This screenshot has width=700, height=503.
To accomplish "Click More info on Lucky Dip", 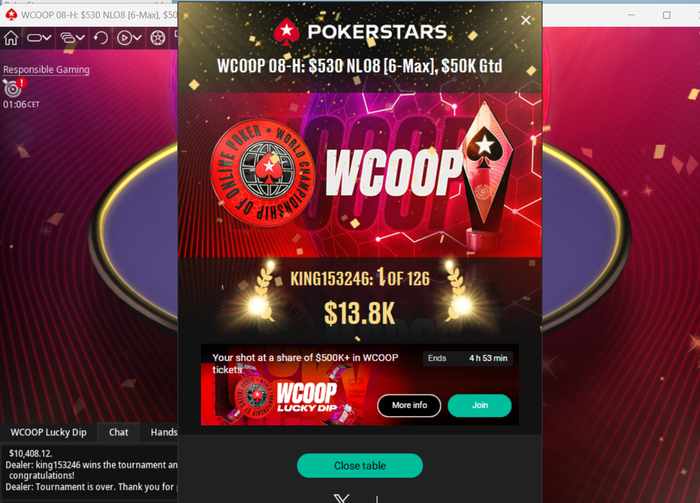I will (409, 405).
